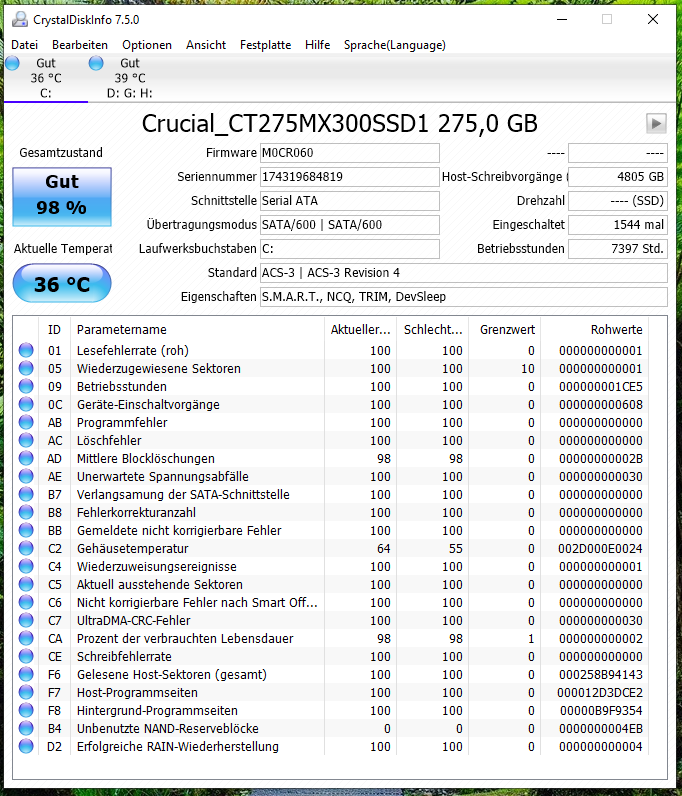Click the Eigenschaften field with S.M.A.R.T., NCQ
682x796 pixels.
pyautogui.click(x=464, y=296)
